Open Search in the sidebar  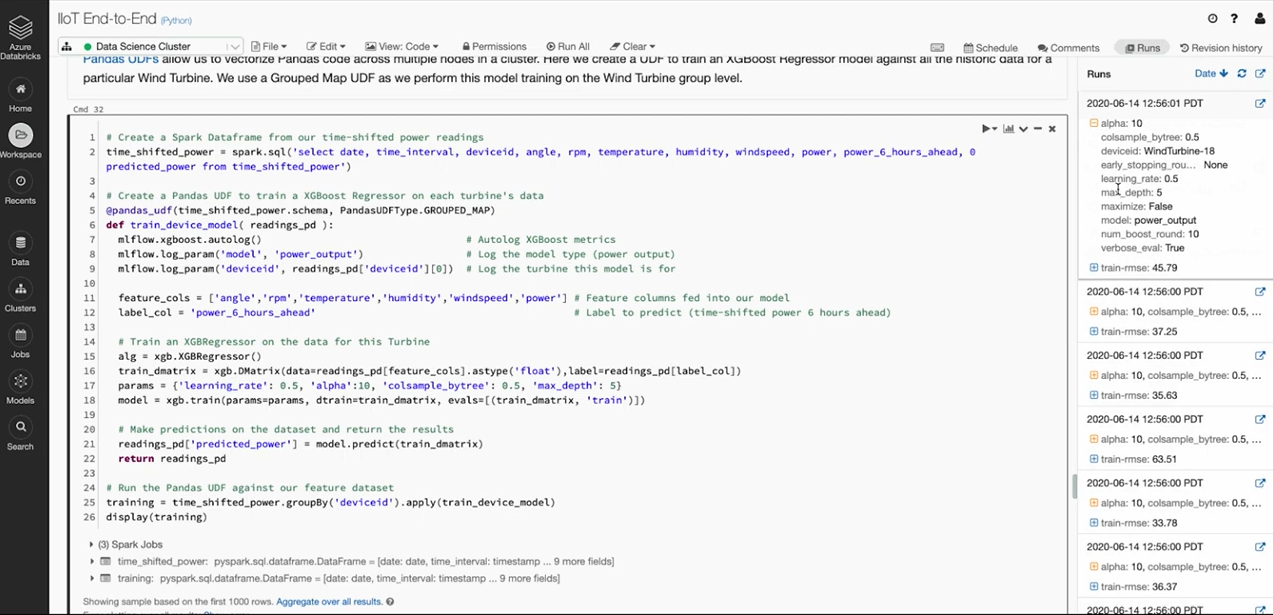[20, 434]
